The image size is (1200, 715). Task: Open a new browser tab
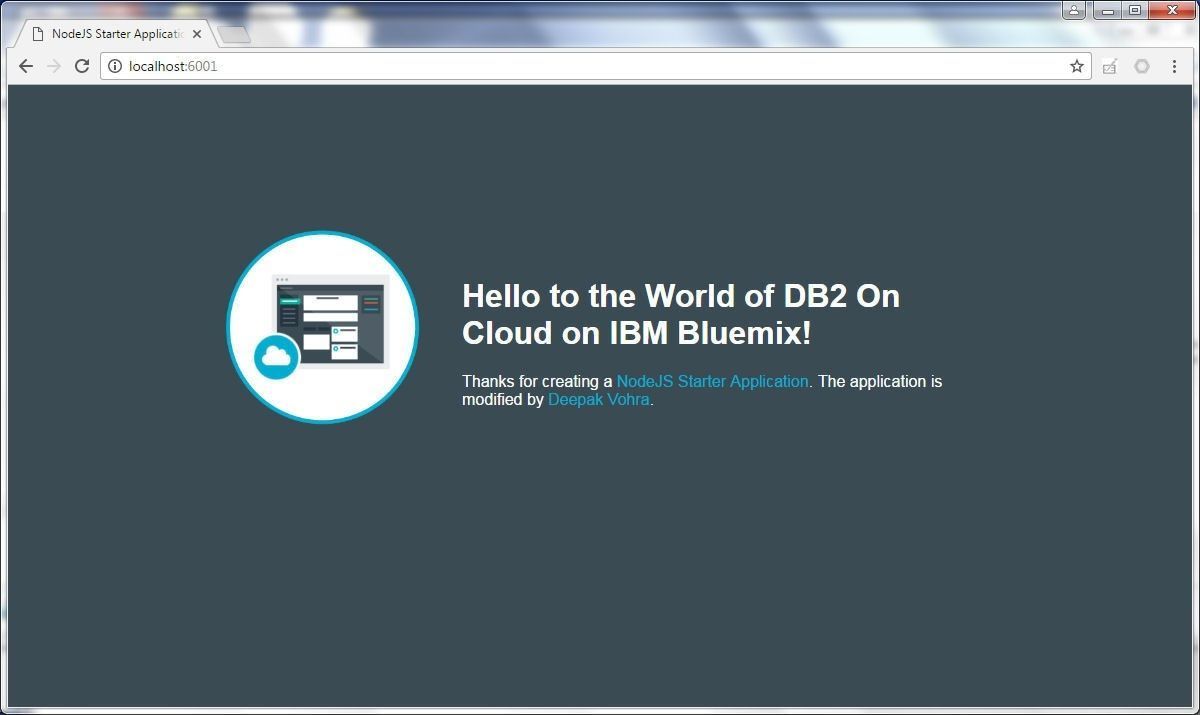click(x=233, y=35)
